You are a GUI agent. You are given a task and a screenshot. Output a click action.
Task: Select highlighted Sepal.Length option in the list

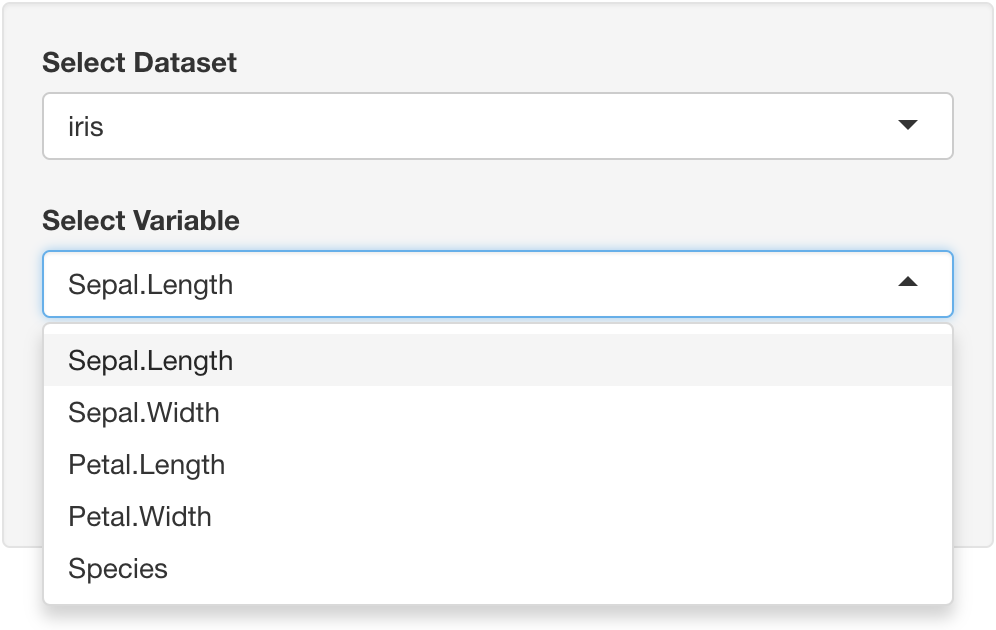150,360
